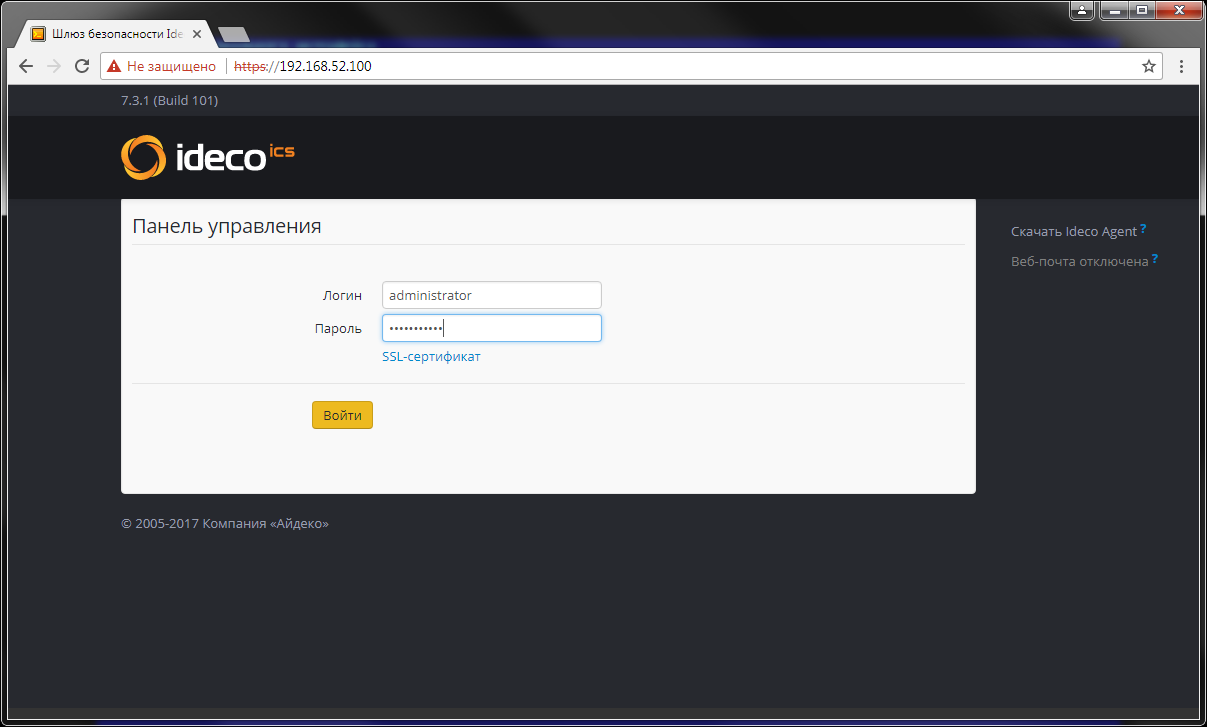Open the 'SSL-сертификат' link

(431, 357)
